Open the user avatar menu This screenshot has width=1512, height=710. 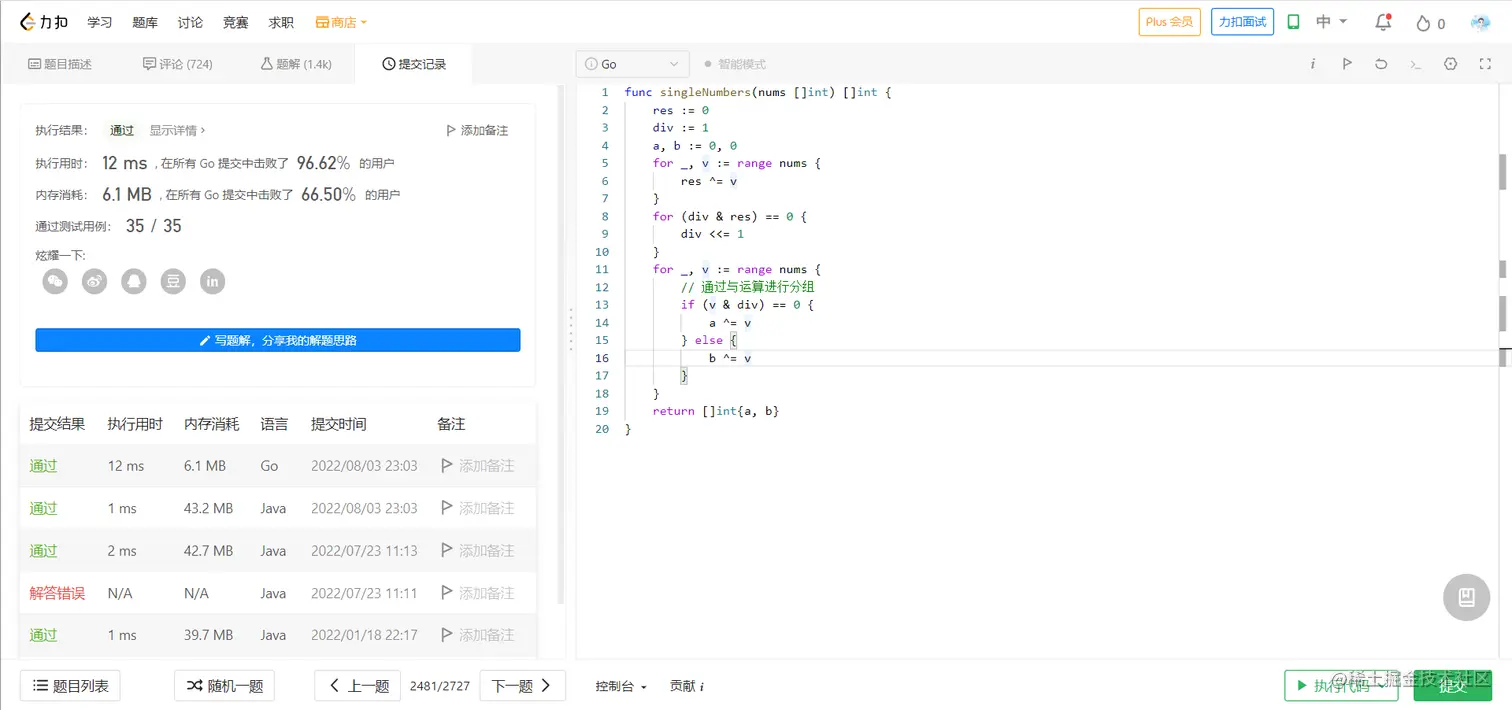(x=1480, y=22)
